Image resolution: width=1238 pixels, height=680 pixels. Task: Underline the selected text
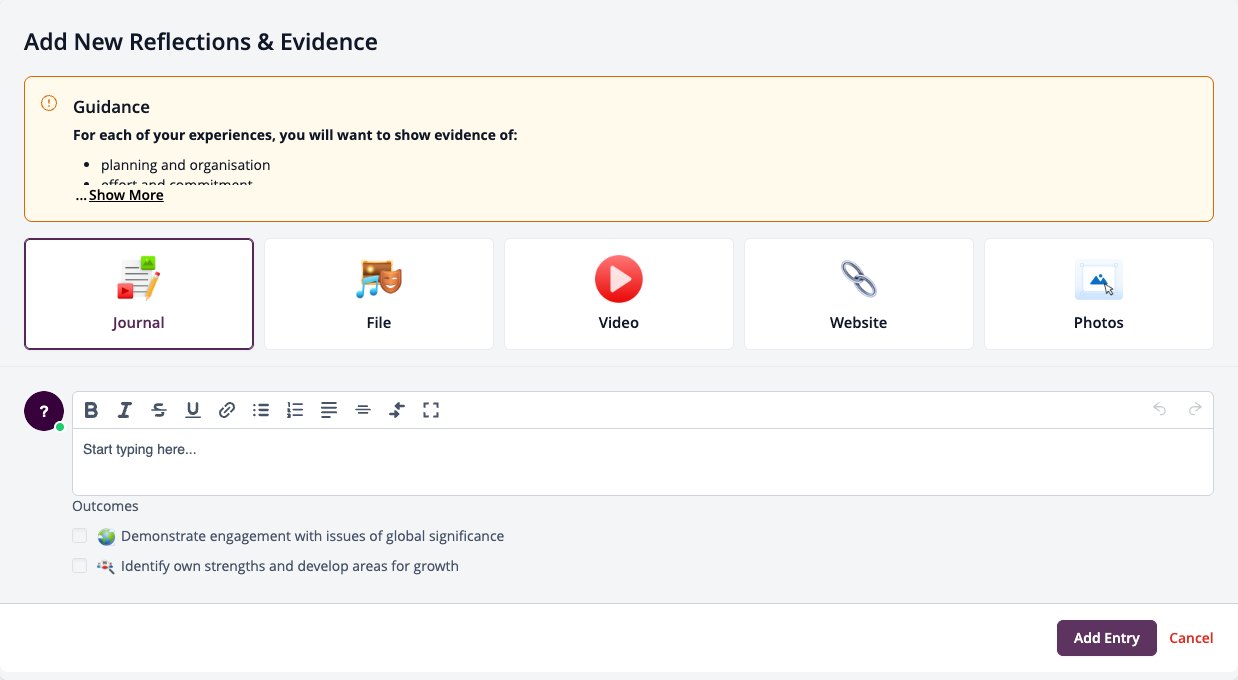(193, 410)
